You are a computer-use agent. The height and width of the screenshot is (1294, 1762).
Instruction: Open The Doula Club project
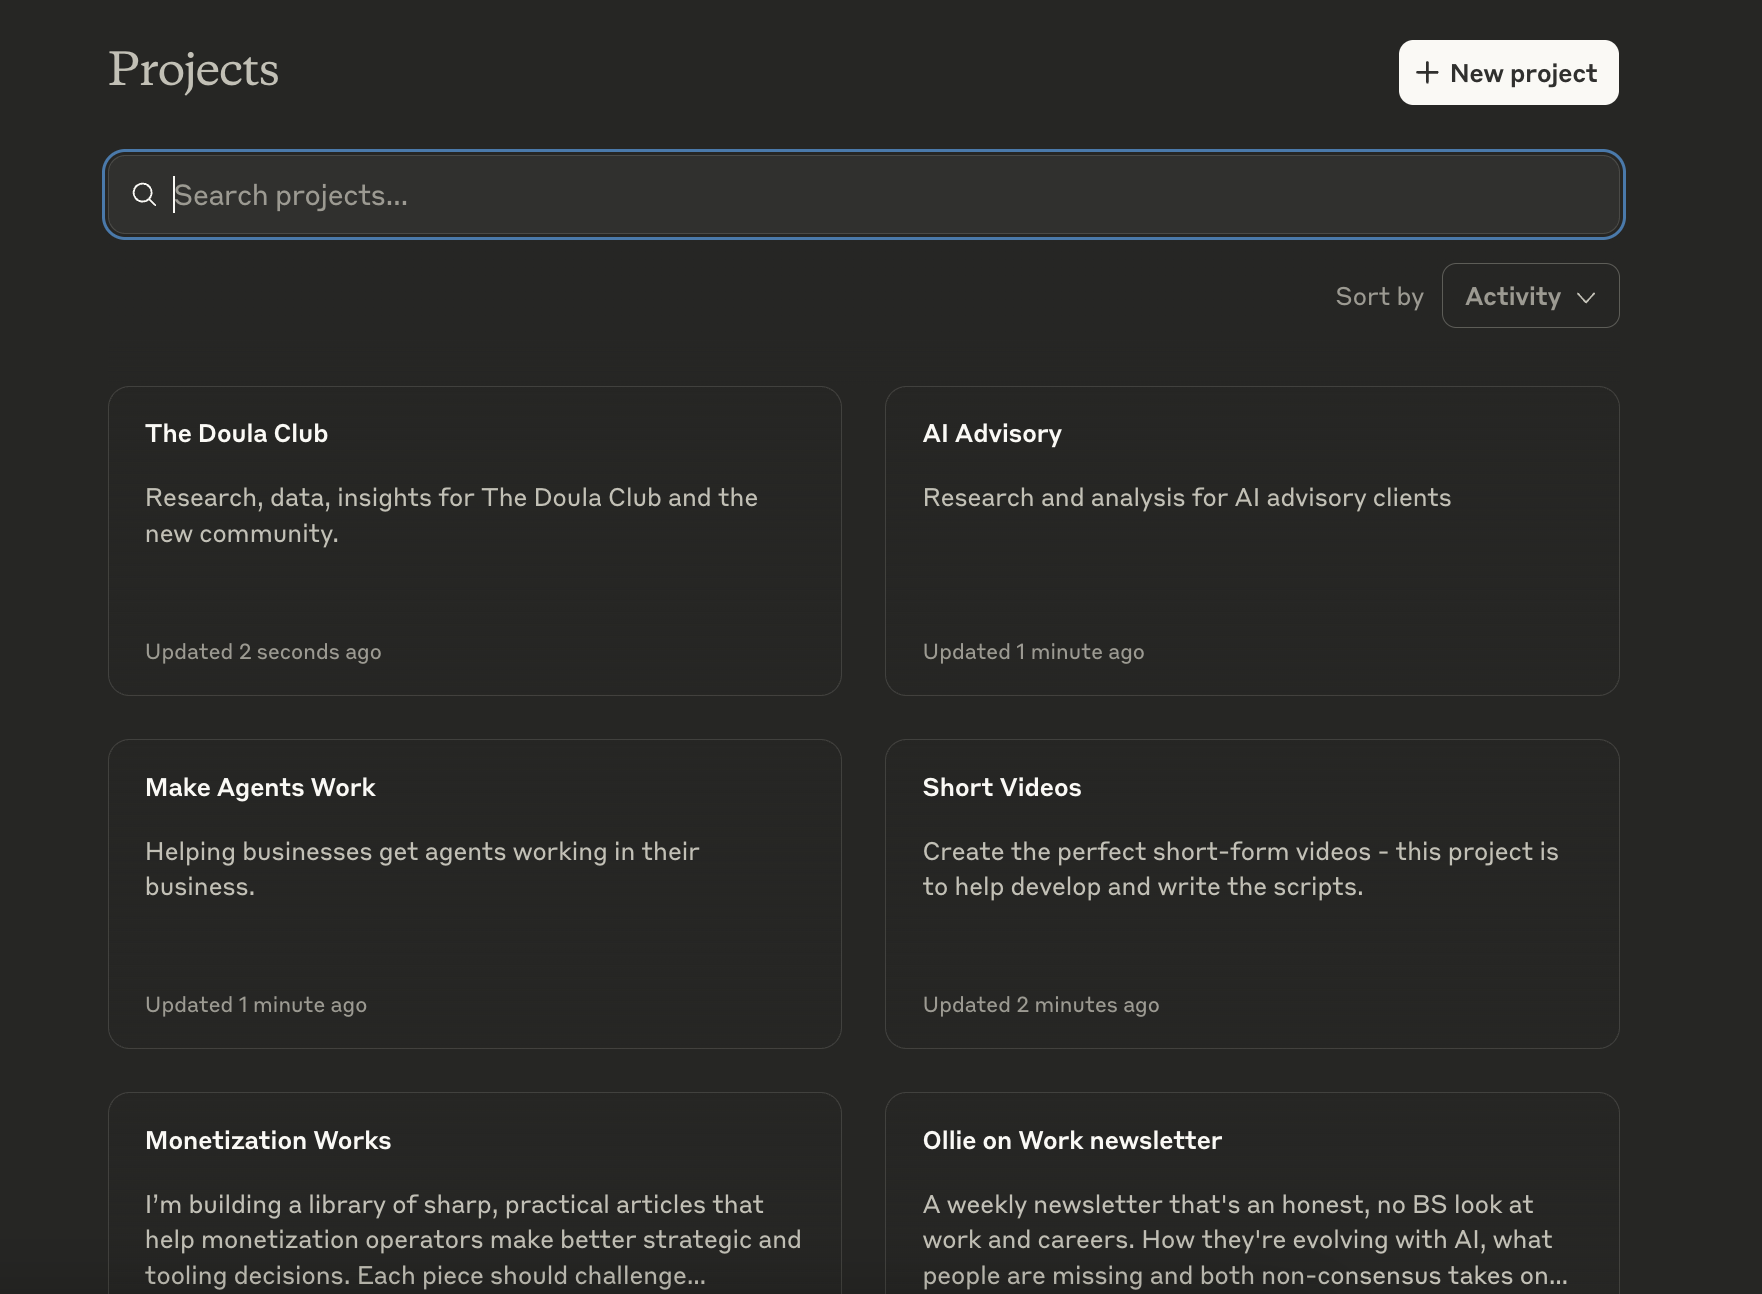pos(475,541)
